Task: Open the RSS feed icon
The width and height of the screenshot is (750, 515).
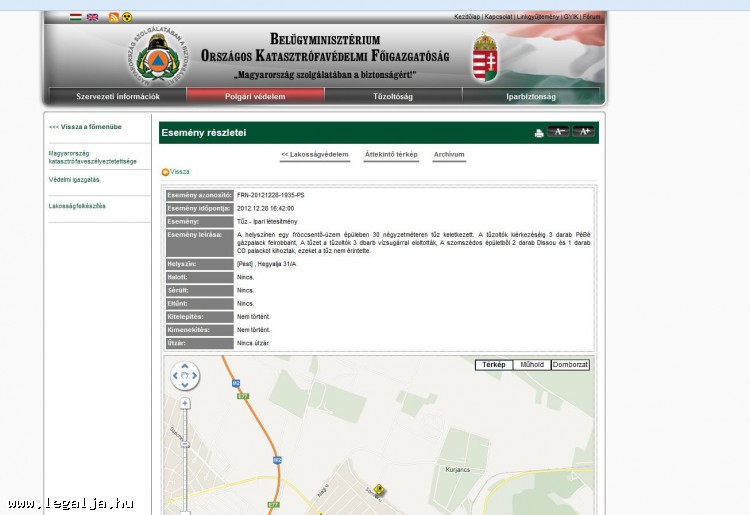Action: tap(114, 17)
